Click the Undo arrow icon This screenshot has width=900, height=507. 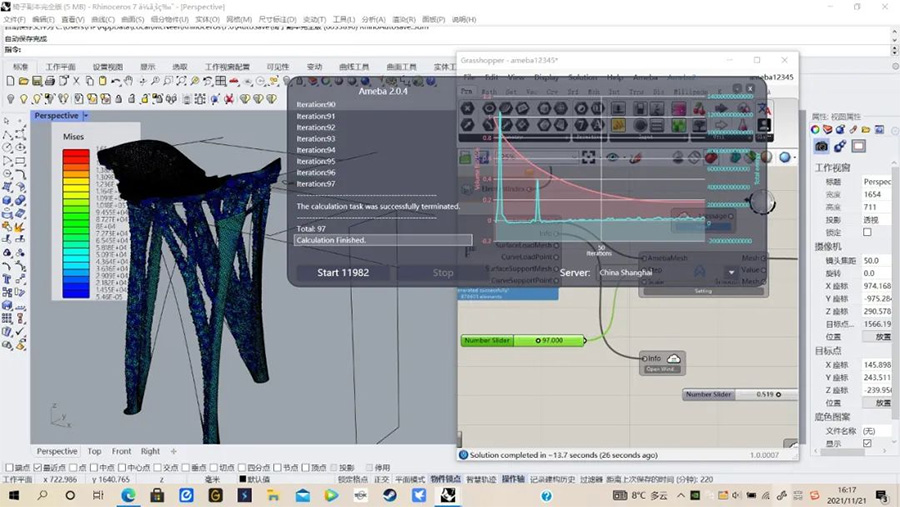(x=115, y=82)
